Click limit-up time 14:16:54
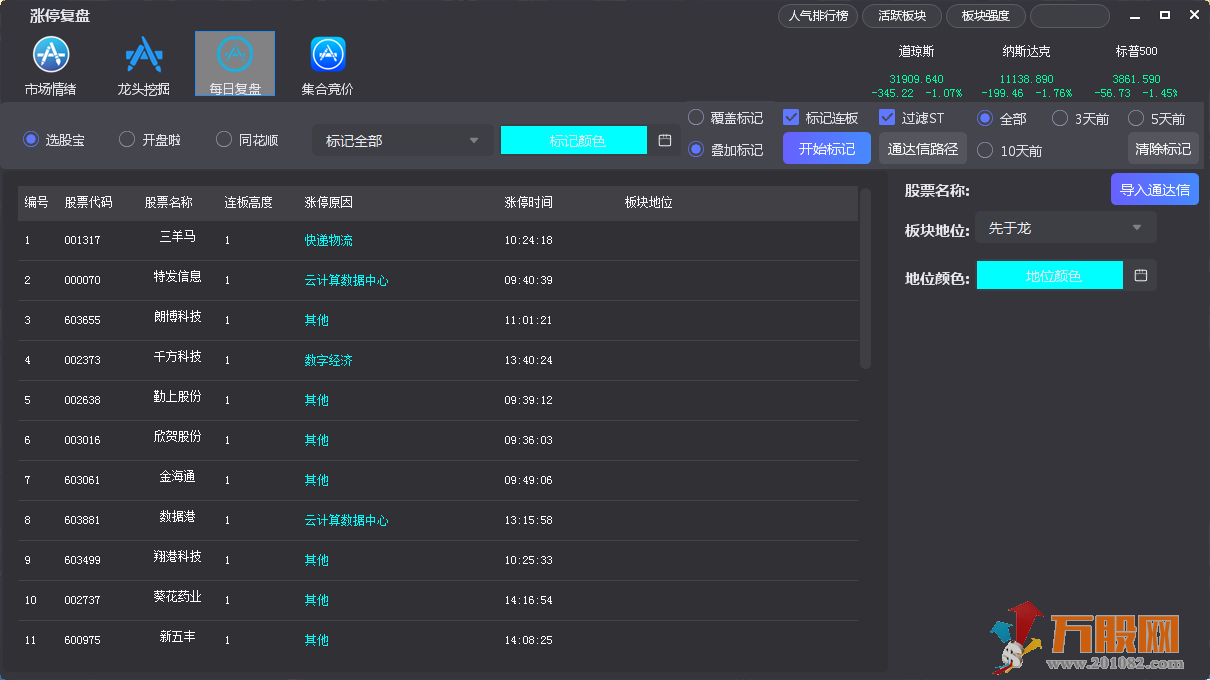1210x680 pixels. point(529,601)
